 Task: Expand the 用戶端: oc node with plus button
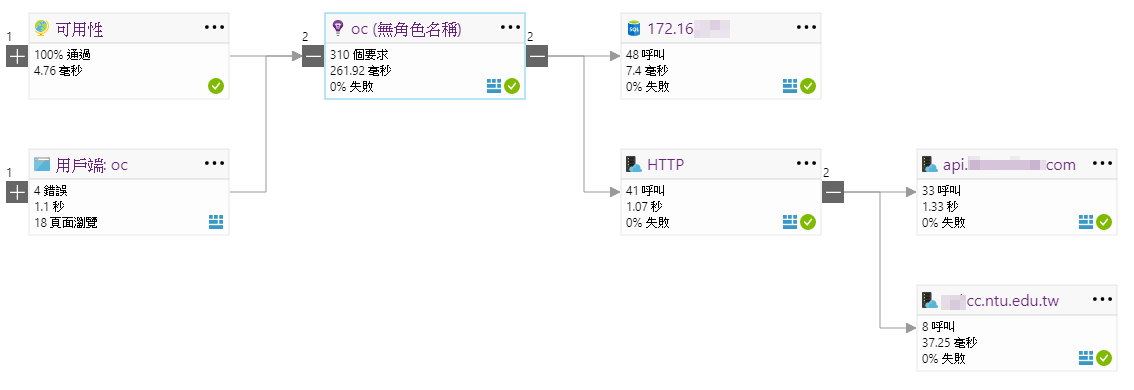(17, 192)
